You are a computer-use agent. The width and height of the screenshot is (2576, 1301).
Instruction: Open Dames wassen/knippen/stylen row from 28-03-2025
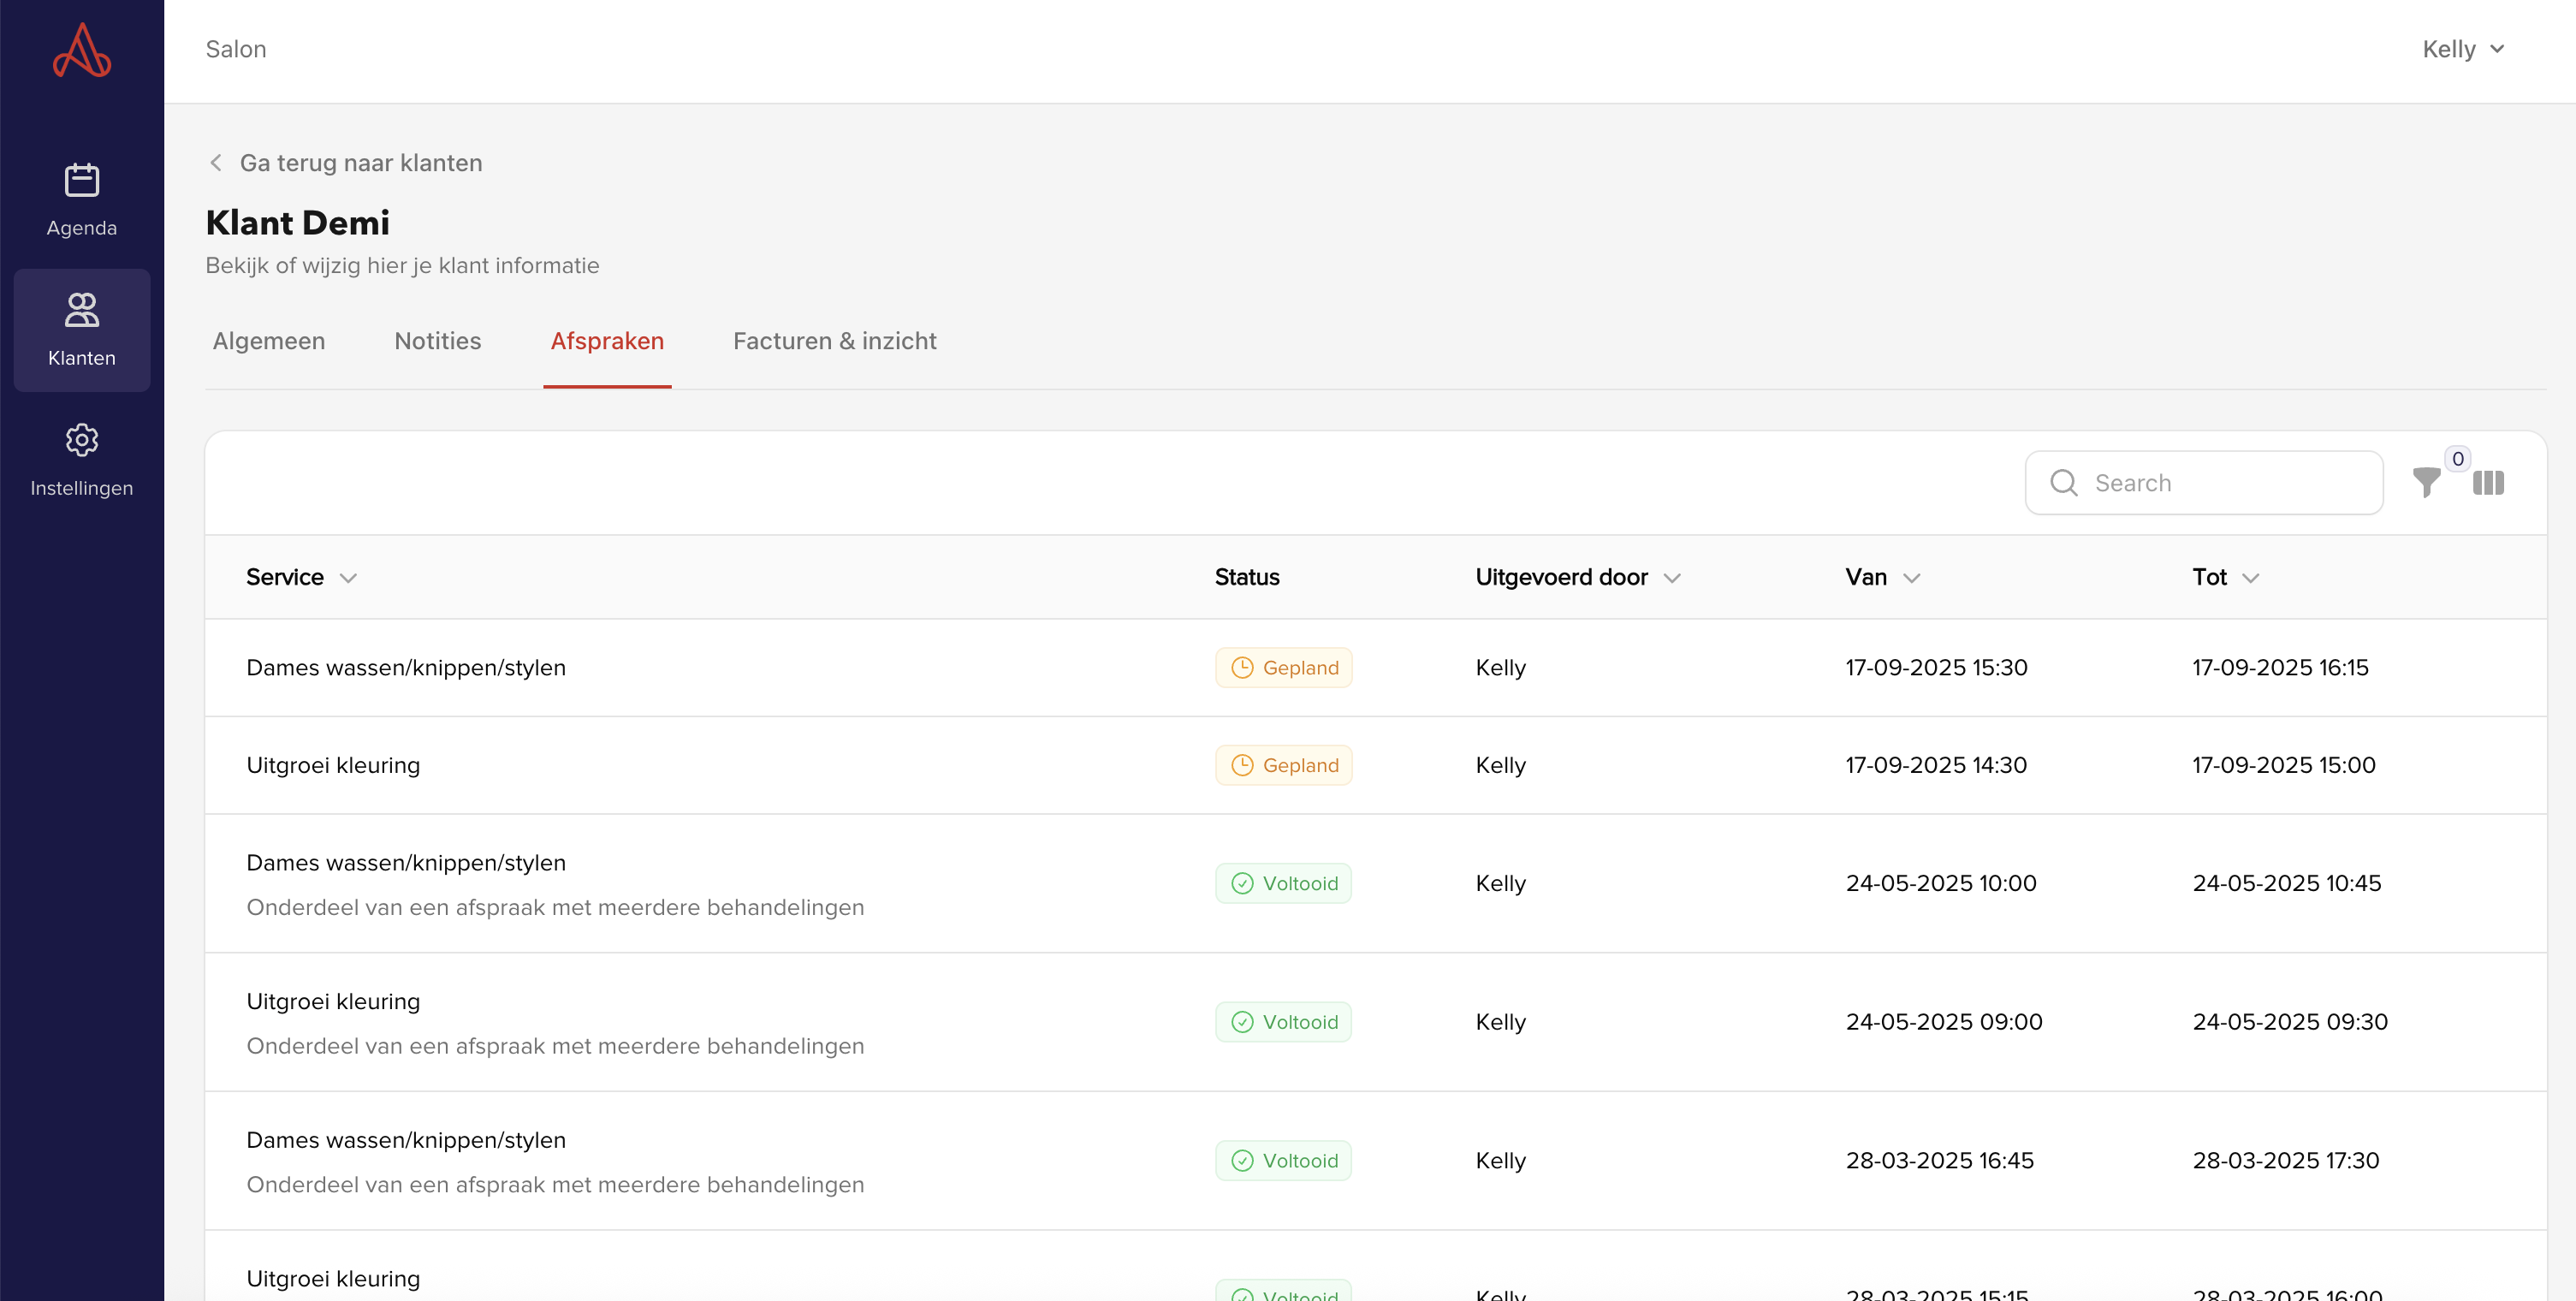pyautogui.click(x=1375, y=1161)
